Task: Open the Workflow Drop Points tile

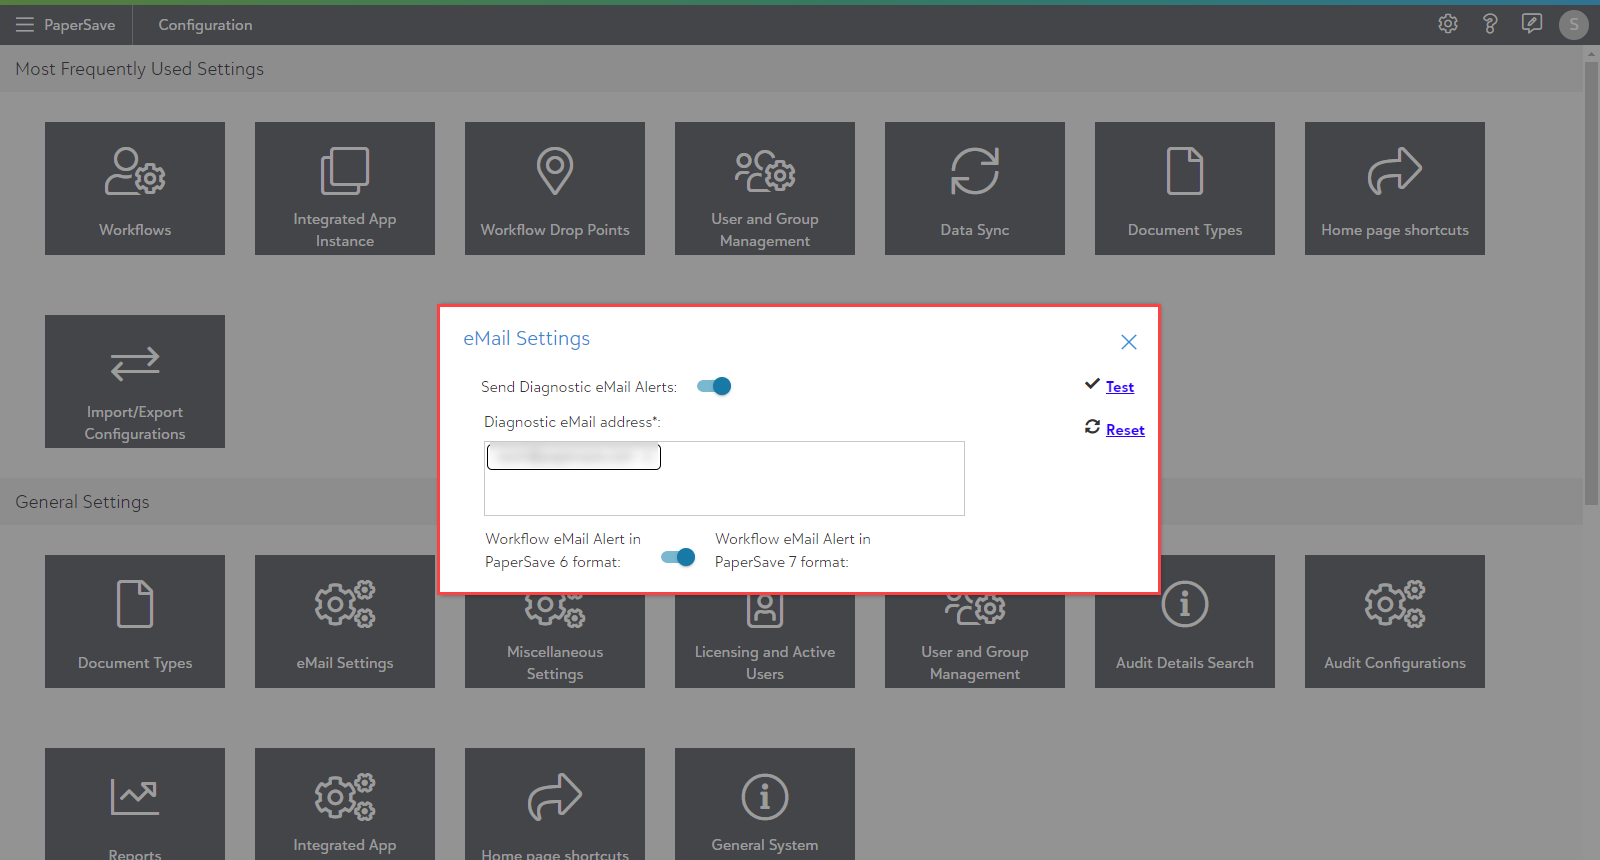Action: pyautogui.click(x=554, y=188)
